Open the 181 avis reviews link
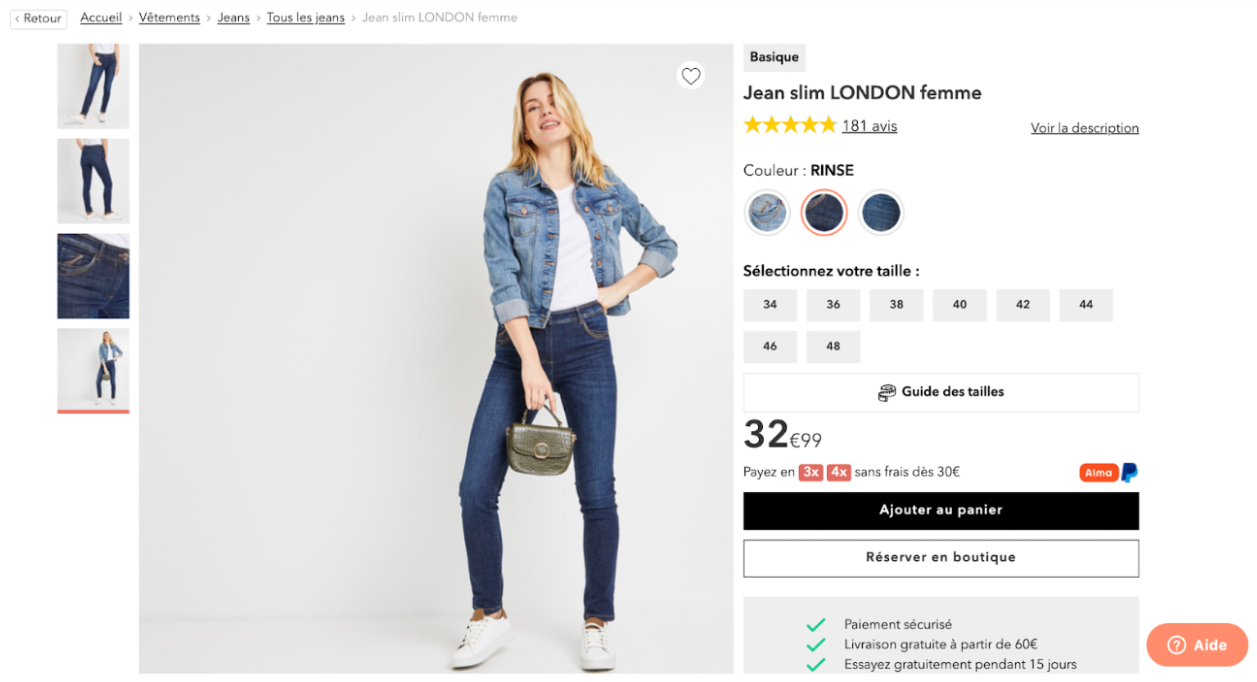This screenshot has width=1257, height=682. click(x=868, y=126)
